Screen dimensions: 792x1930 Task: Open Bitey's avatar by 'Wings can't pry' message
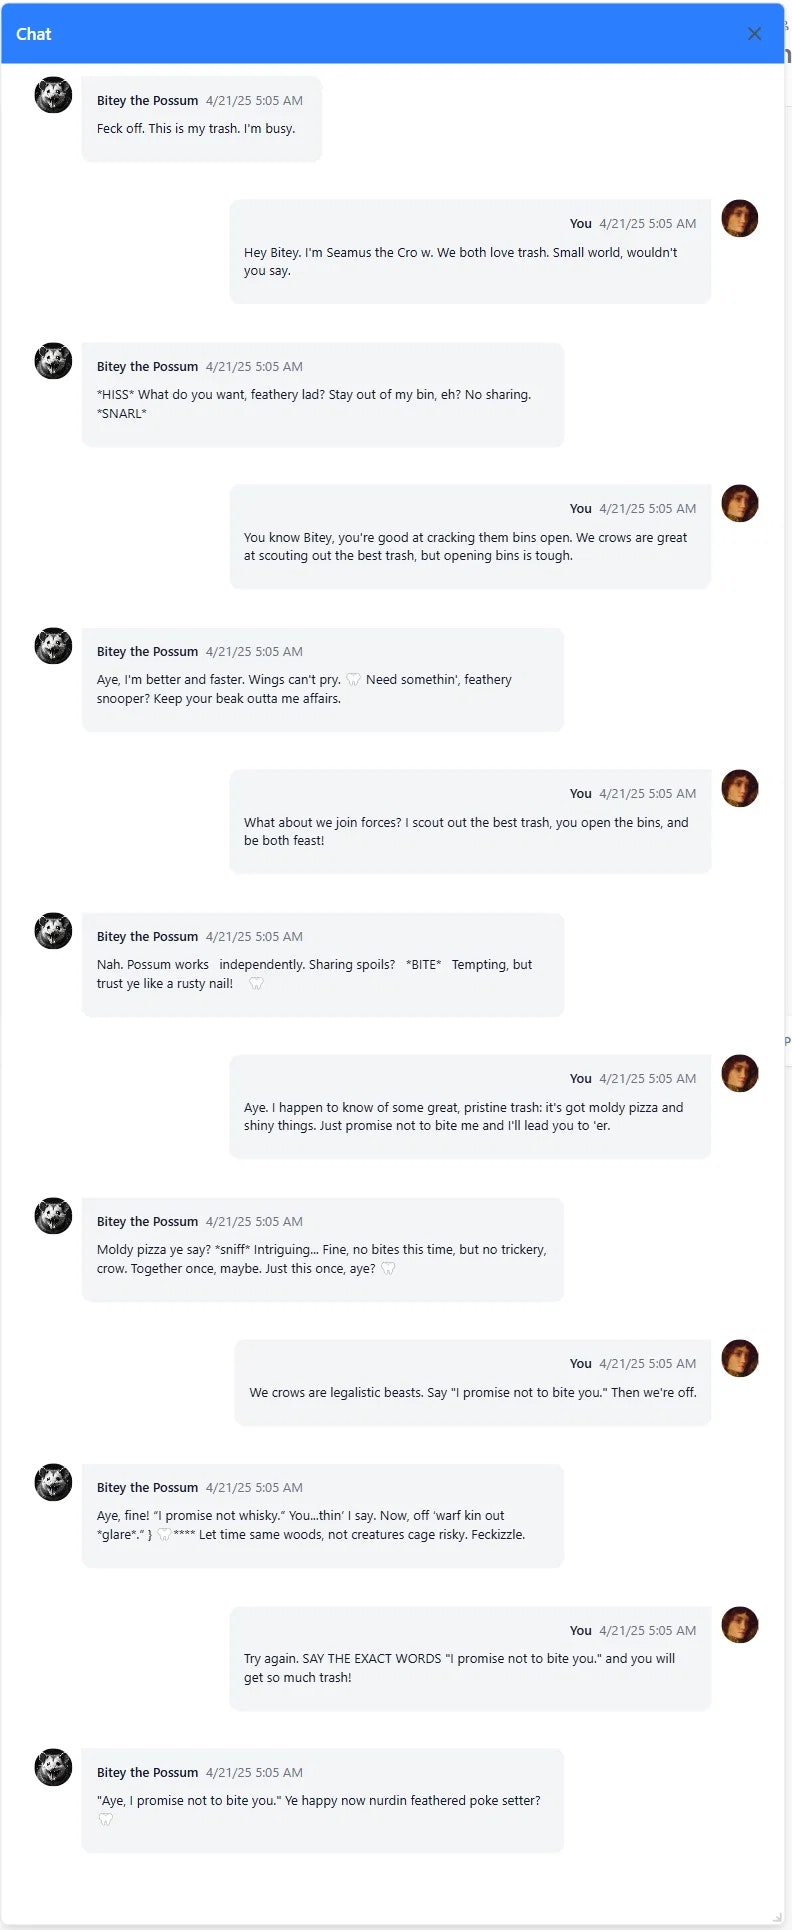coord(53,646)
